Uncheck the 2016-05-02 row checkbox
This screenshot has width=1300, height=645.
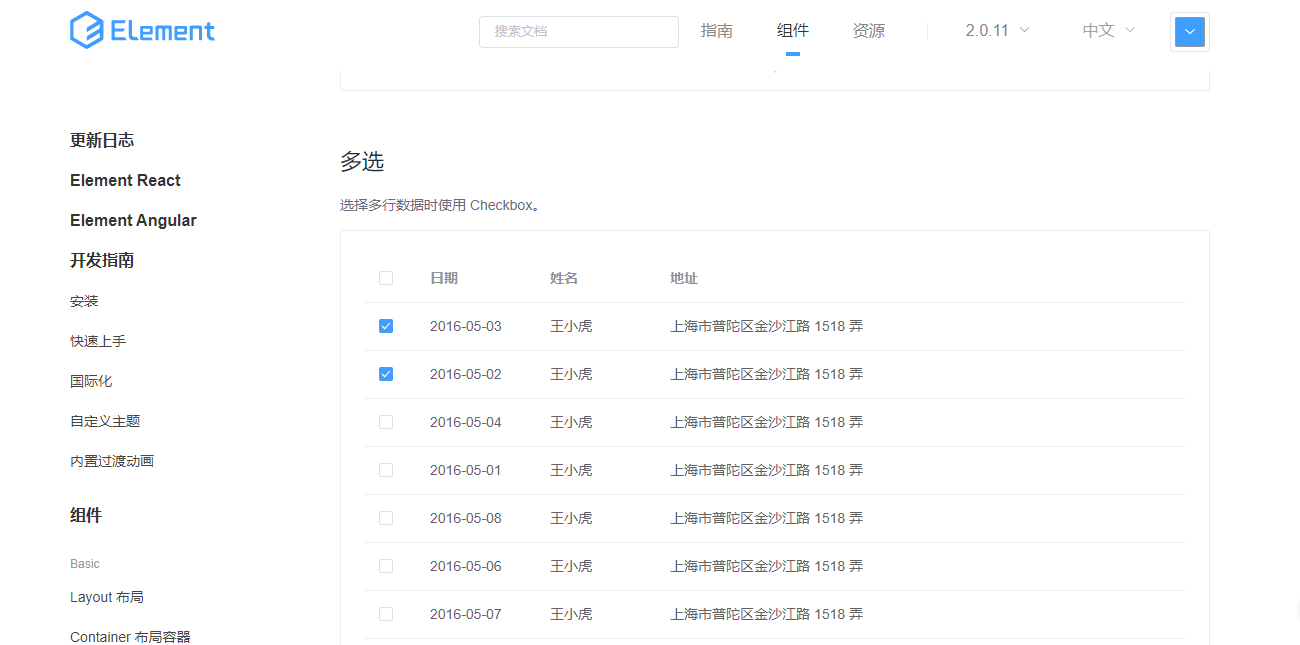point(386,373)
